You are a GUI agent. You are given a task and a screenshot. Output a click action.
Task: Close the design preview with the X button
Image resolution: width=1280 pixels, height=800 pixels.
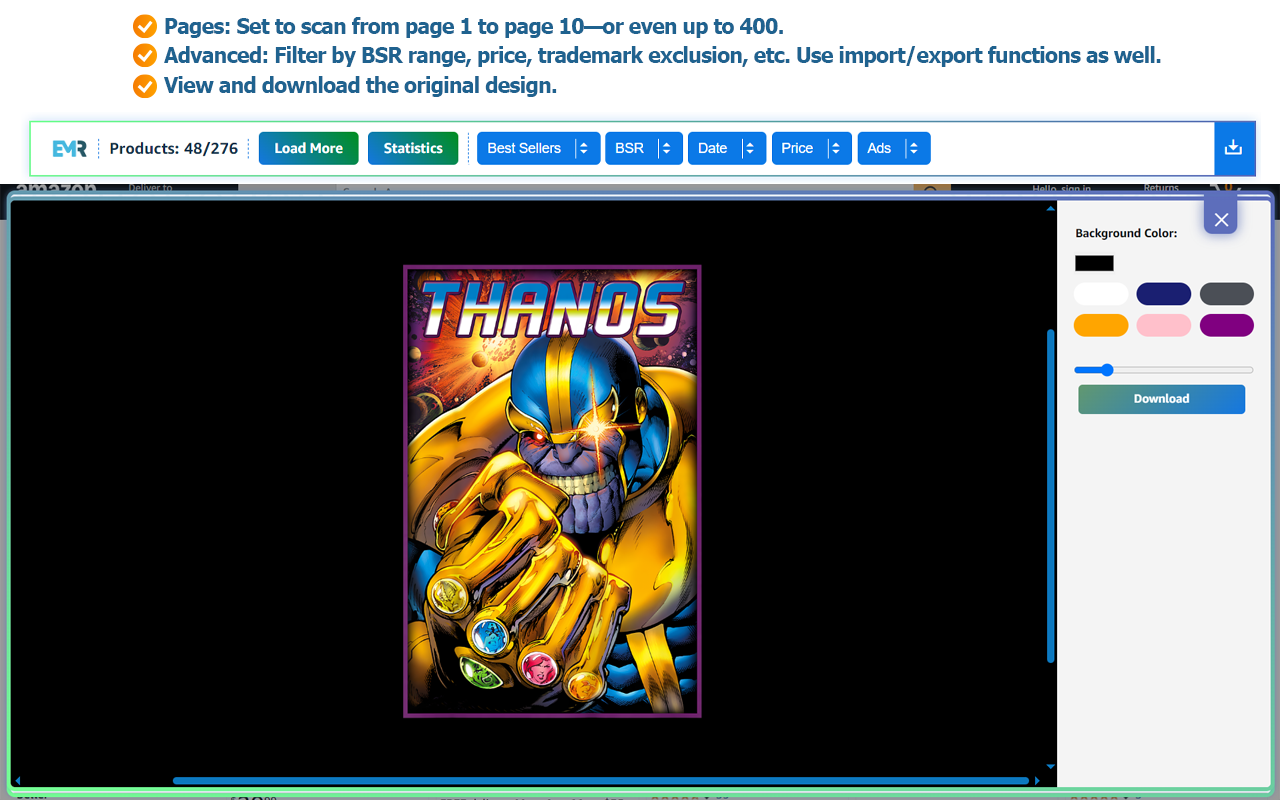point(1221,218)
